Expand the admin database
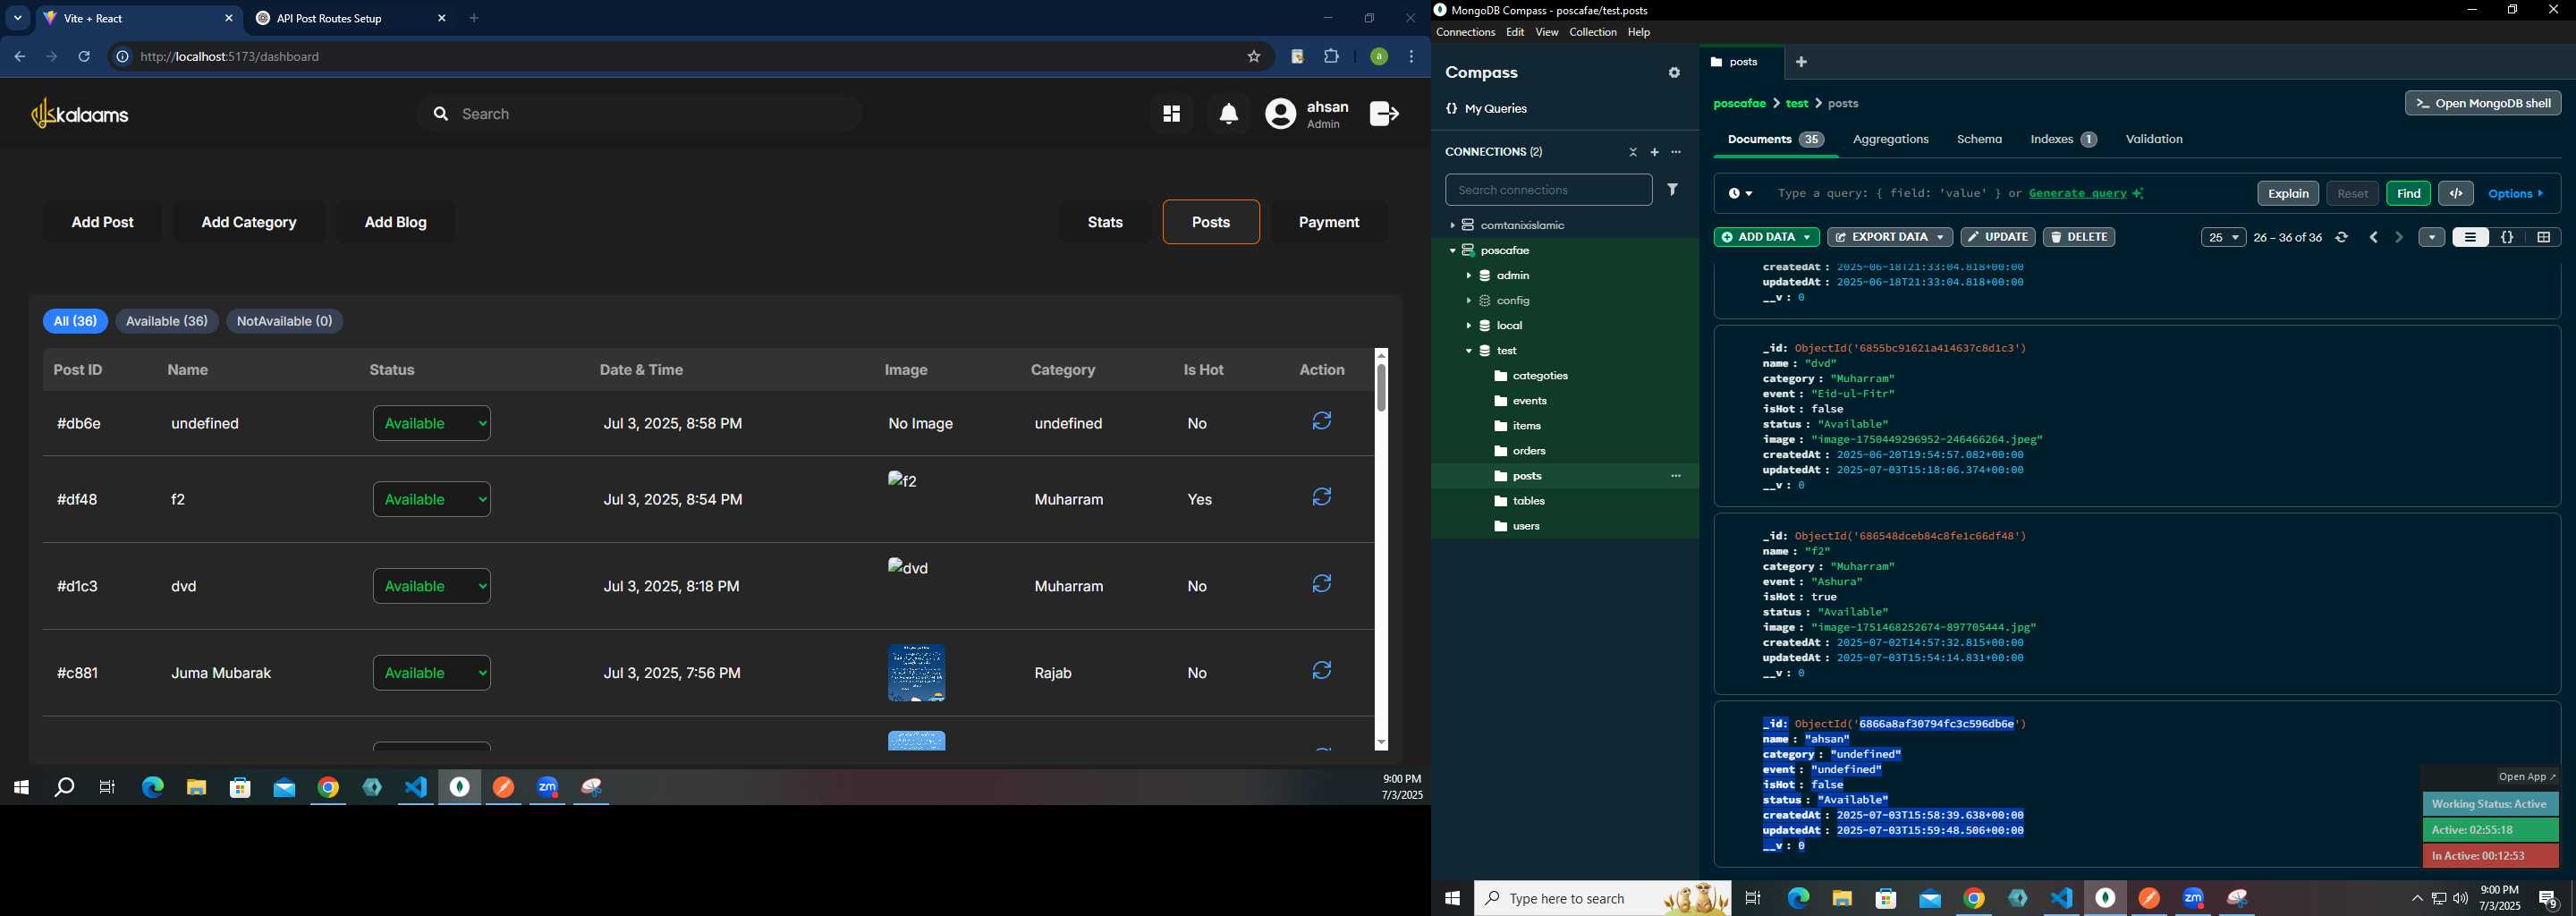Viewport: 2576px width, 916px height. pyautogui.click(x=1468, y=276)
